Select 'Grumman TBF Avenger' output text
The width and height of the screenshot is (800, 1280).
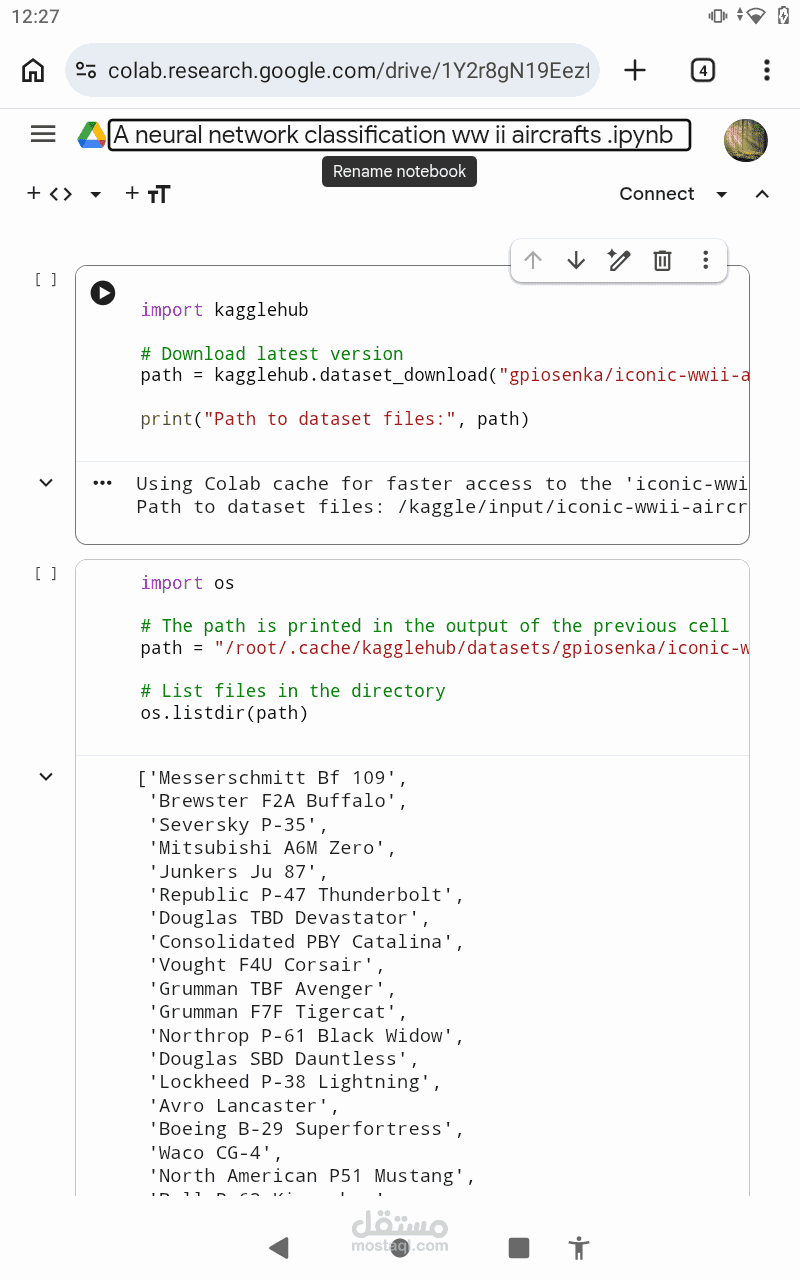pyautogui.click(x=272, y=989)
